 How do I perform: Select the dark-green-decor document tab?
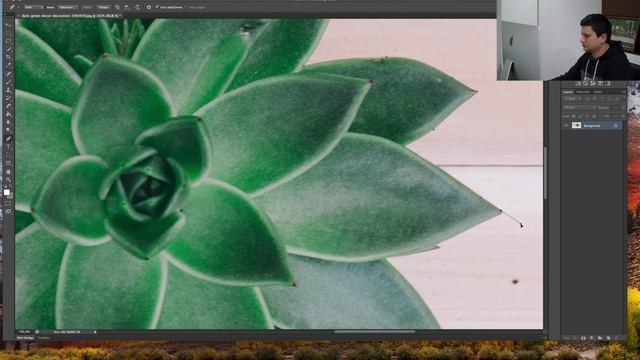(x=71, y=16)
